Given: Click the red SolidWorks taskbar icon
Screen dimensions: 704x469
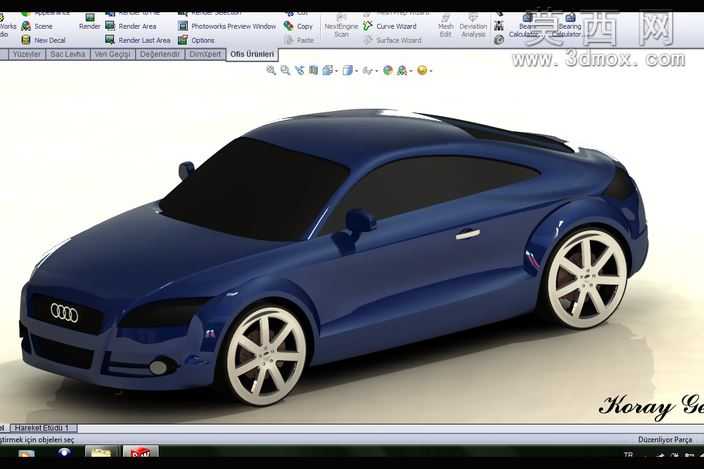Looking at the screenshot, I should [x=141, y=452].
